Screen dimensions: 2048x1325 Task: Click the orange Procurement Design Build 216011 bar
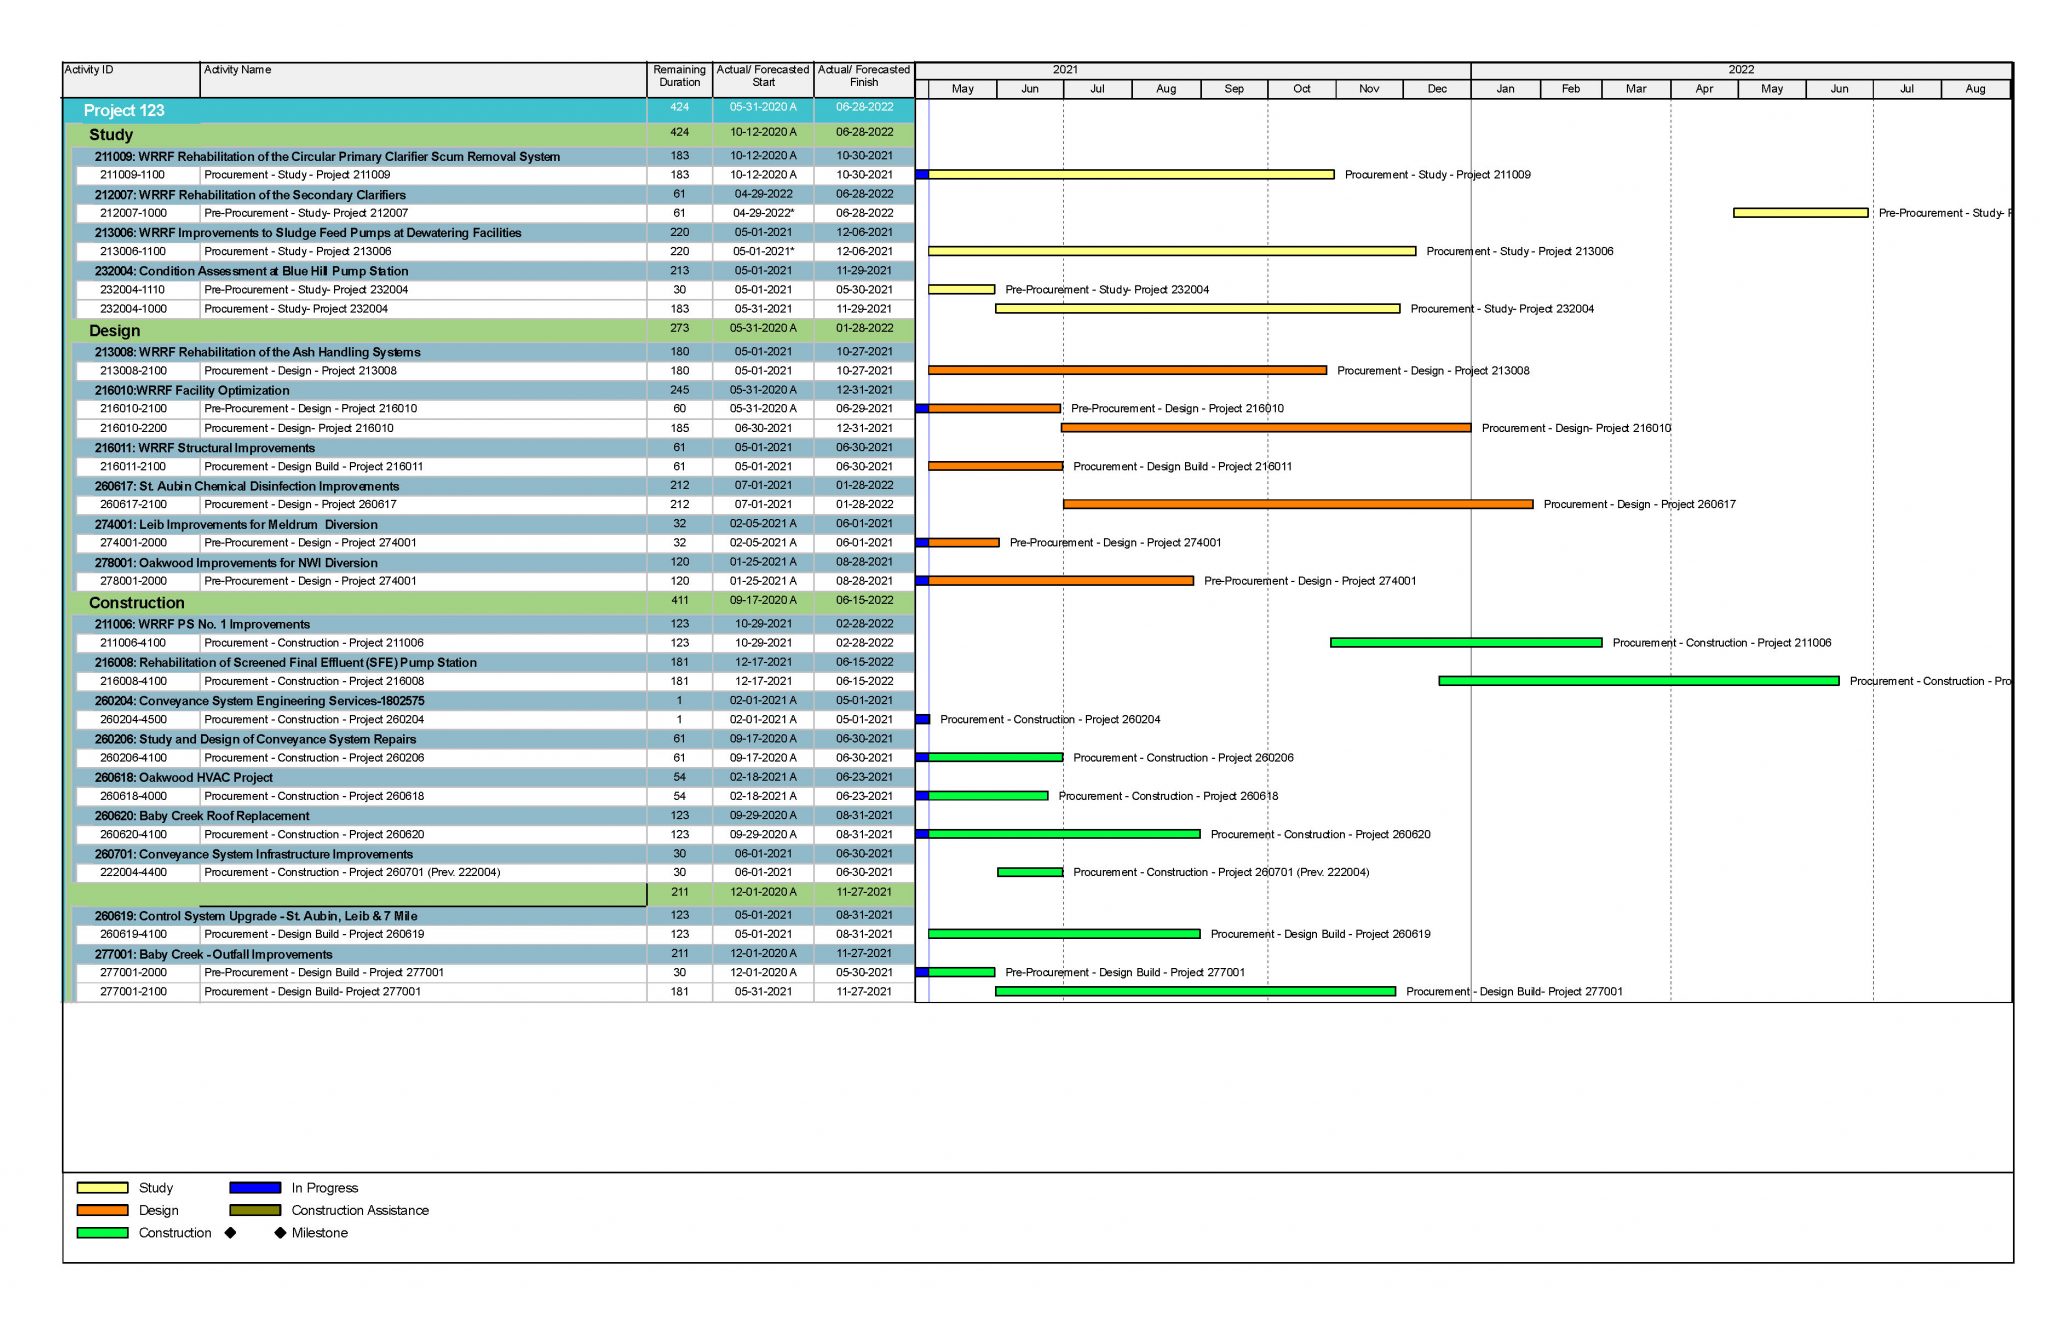(x=996, y=466)
